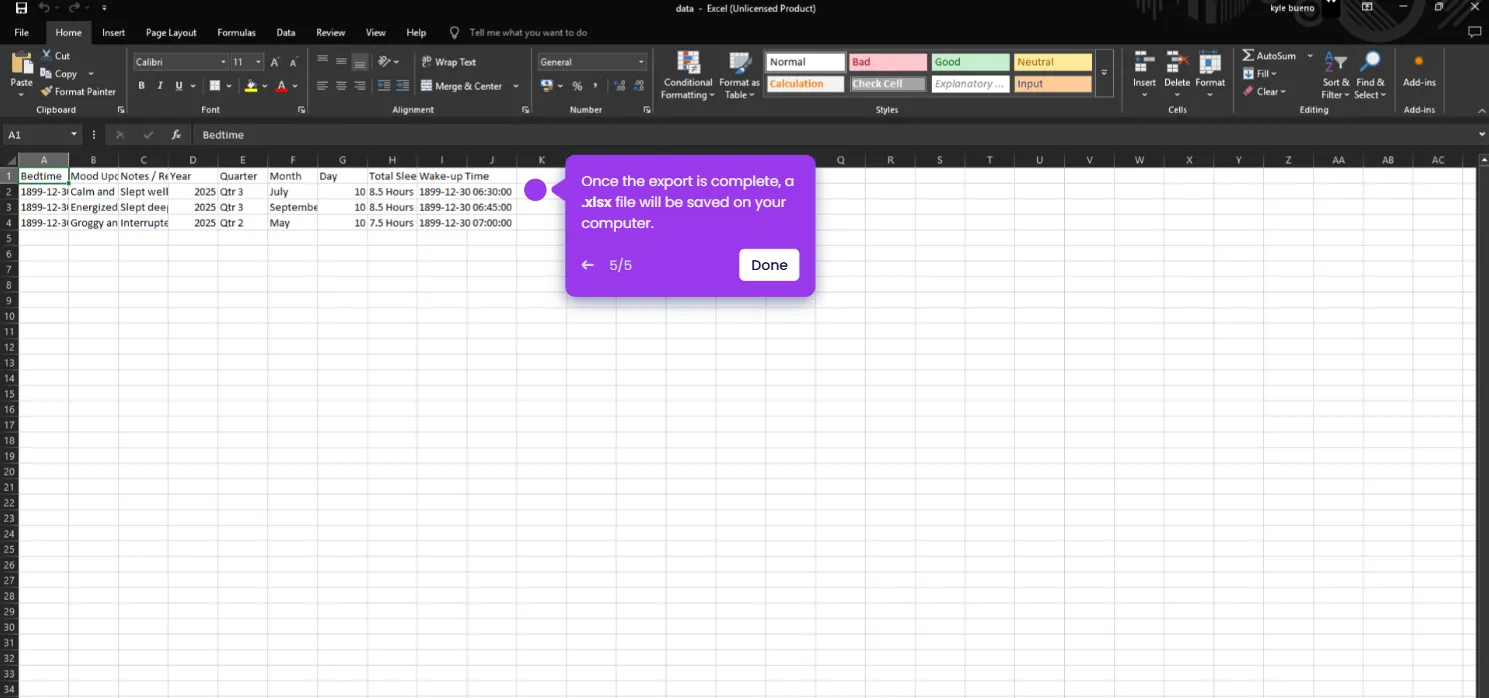Middle-align the cell contents
This screenshot has height=698, width=1489.
coord(341,62)
